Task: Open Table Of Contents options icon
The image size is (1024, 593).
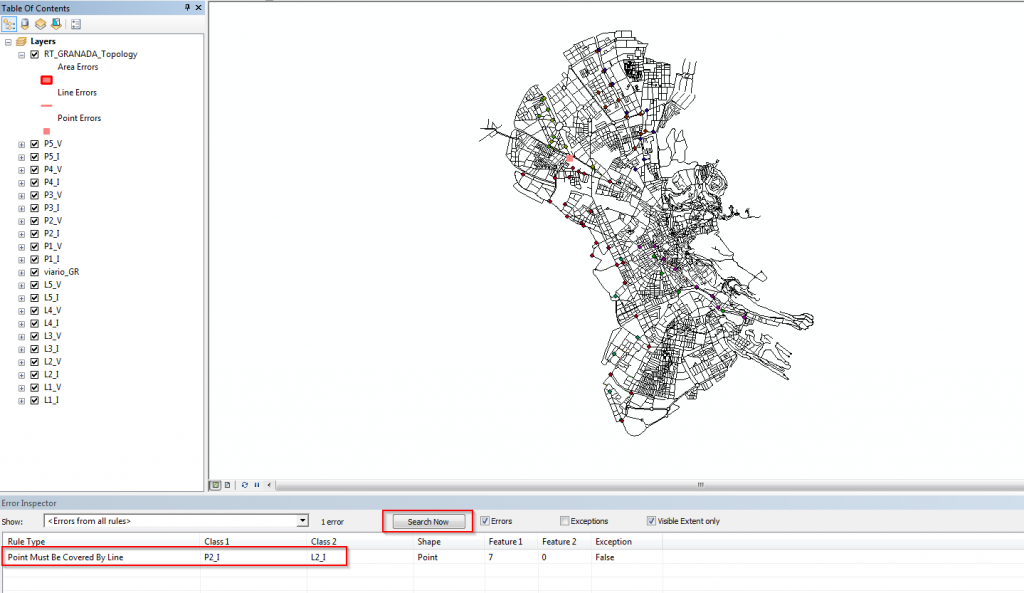Action: coord(76,23)
